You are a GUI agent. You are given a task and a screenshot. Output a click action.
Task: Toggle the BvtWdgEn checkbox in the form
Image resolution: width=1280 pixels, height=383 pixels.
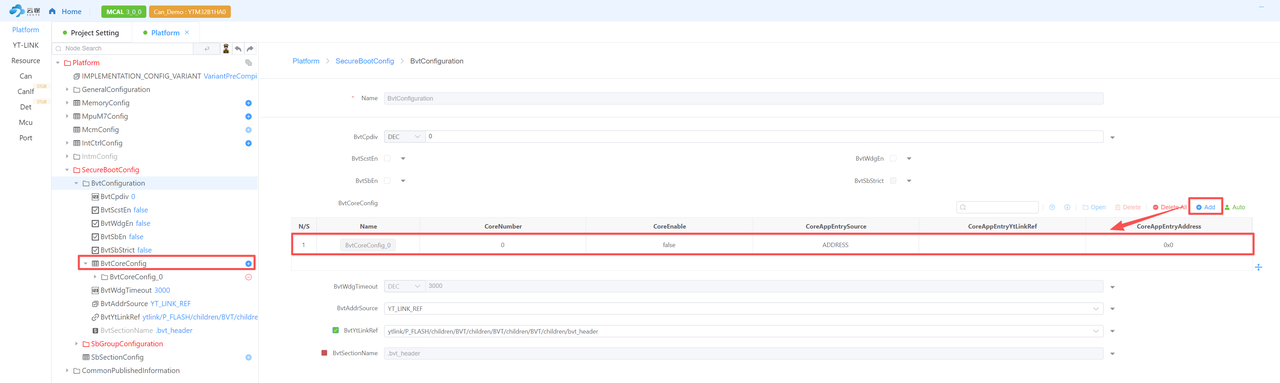click(x=893, y=158)
